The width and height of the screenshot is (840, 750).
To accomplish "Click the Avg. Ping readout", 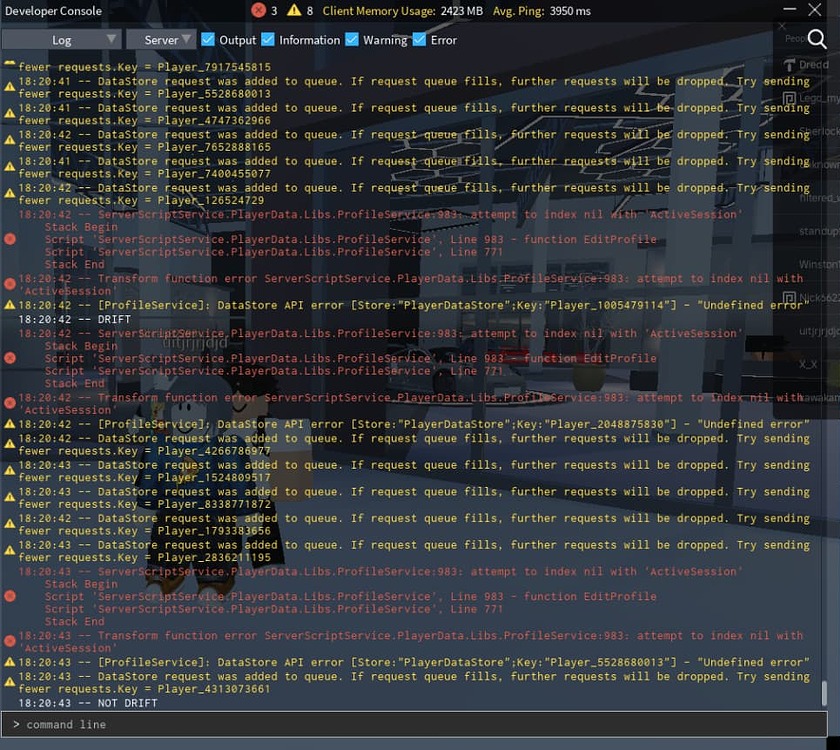I will point(540,11).
